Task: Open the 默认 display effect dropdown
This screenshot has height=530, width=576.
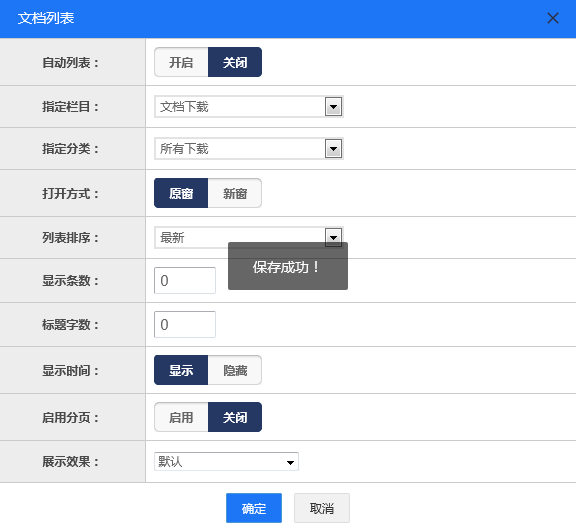Action: coord(226,462)
